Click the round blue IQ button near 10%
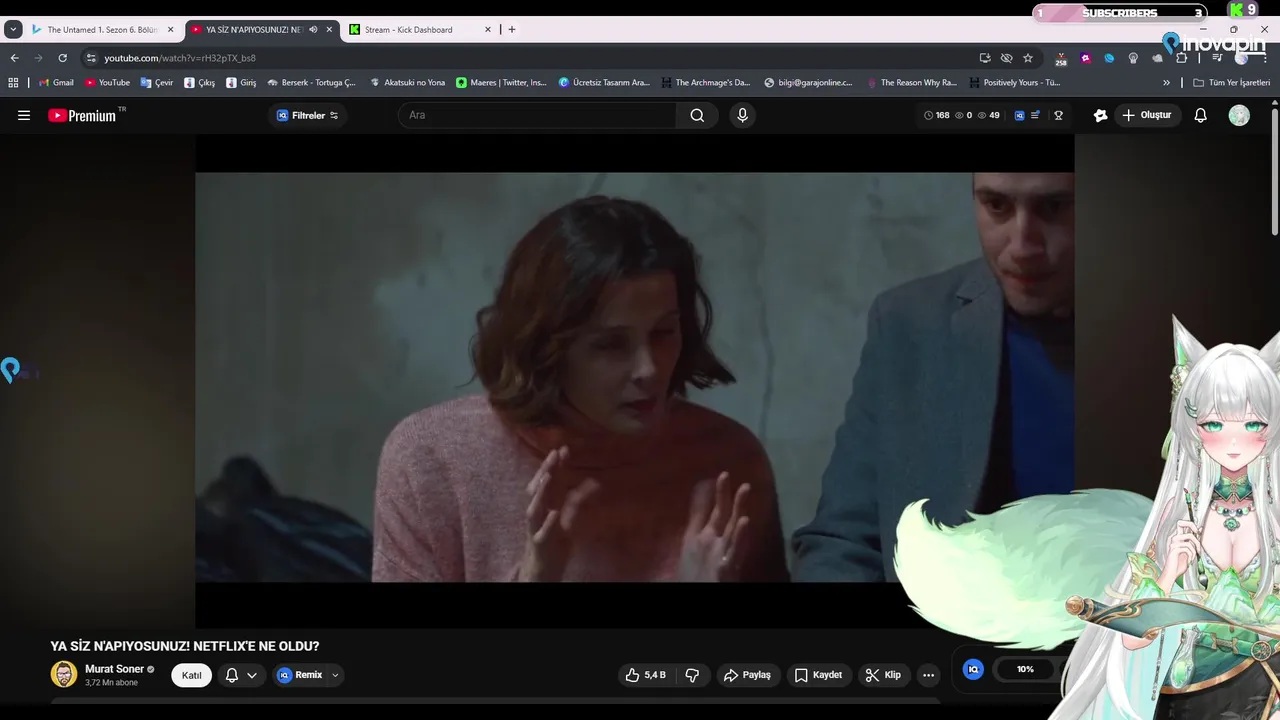 point(973,669)
